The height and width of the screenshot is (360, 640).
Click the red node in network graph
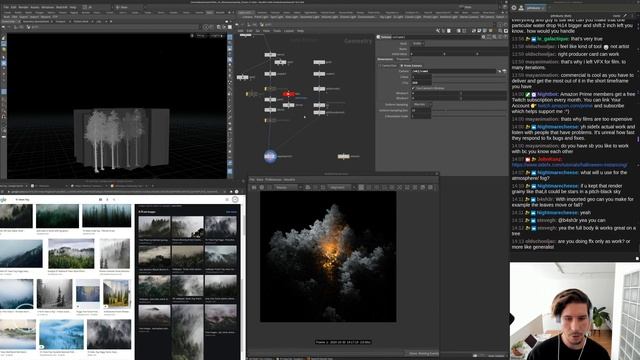pyautogui.click(x=289, y=94)
